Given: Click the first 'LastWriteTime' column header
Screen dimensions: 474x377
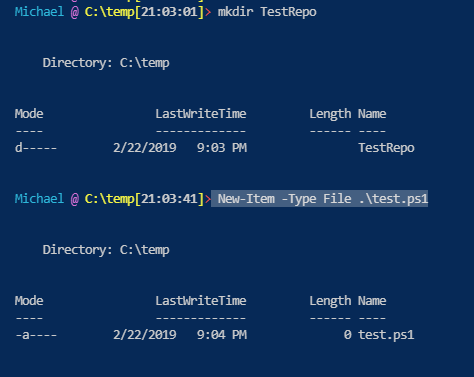Looking at the screenshot, I should pyautogui.click(x=201, y=114).
